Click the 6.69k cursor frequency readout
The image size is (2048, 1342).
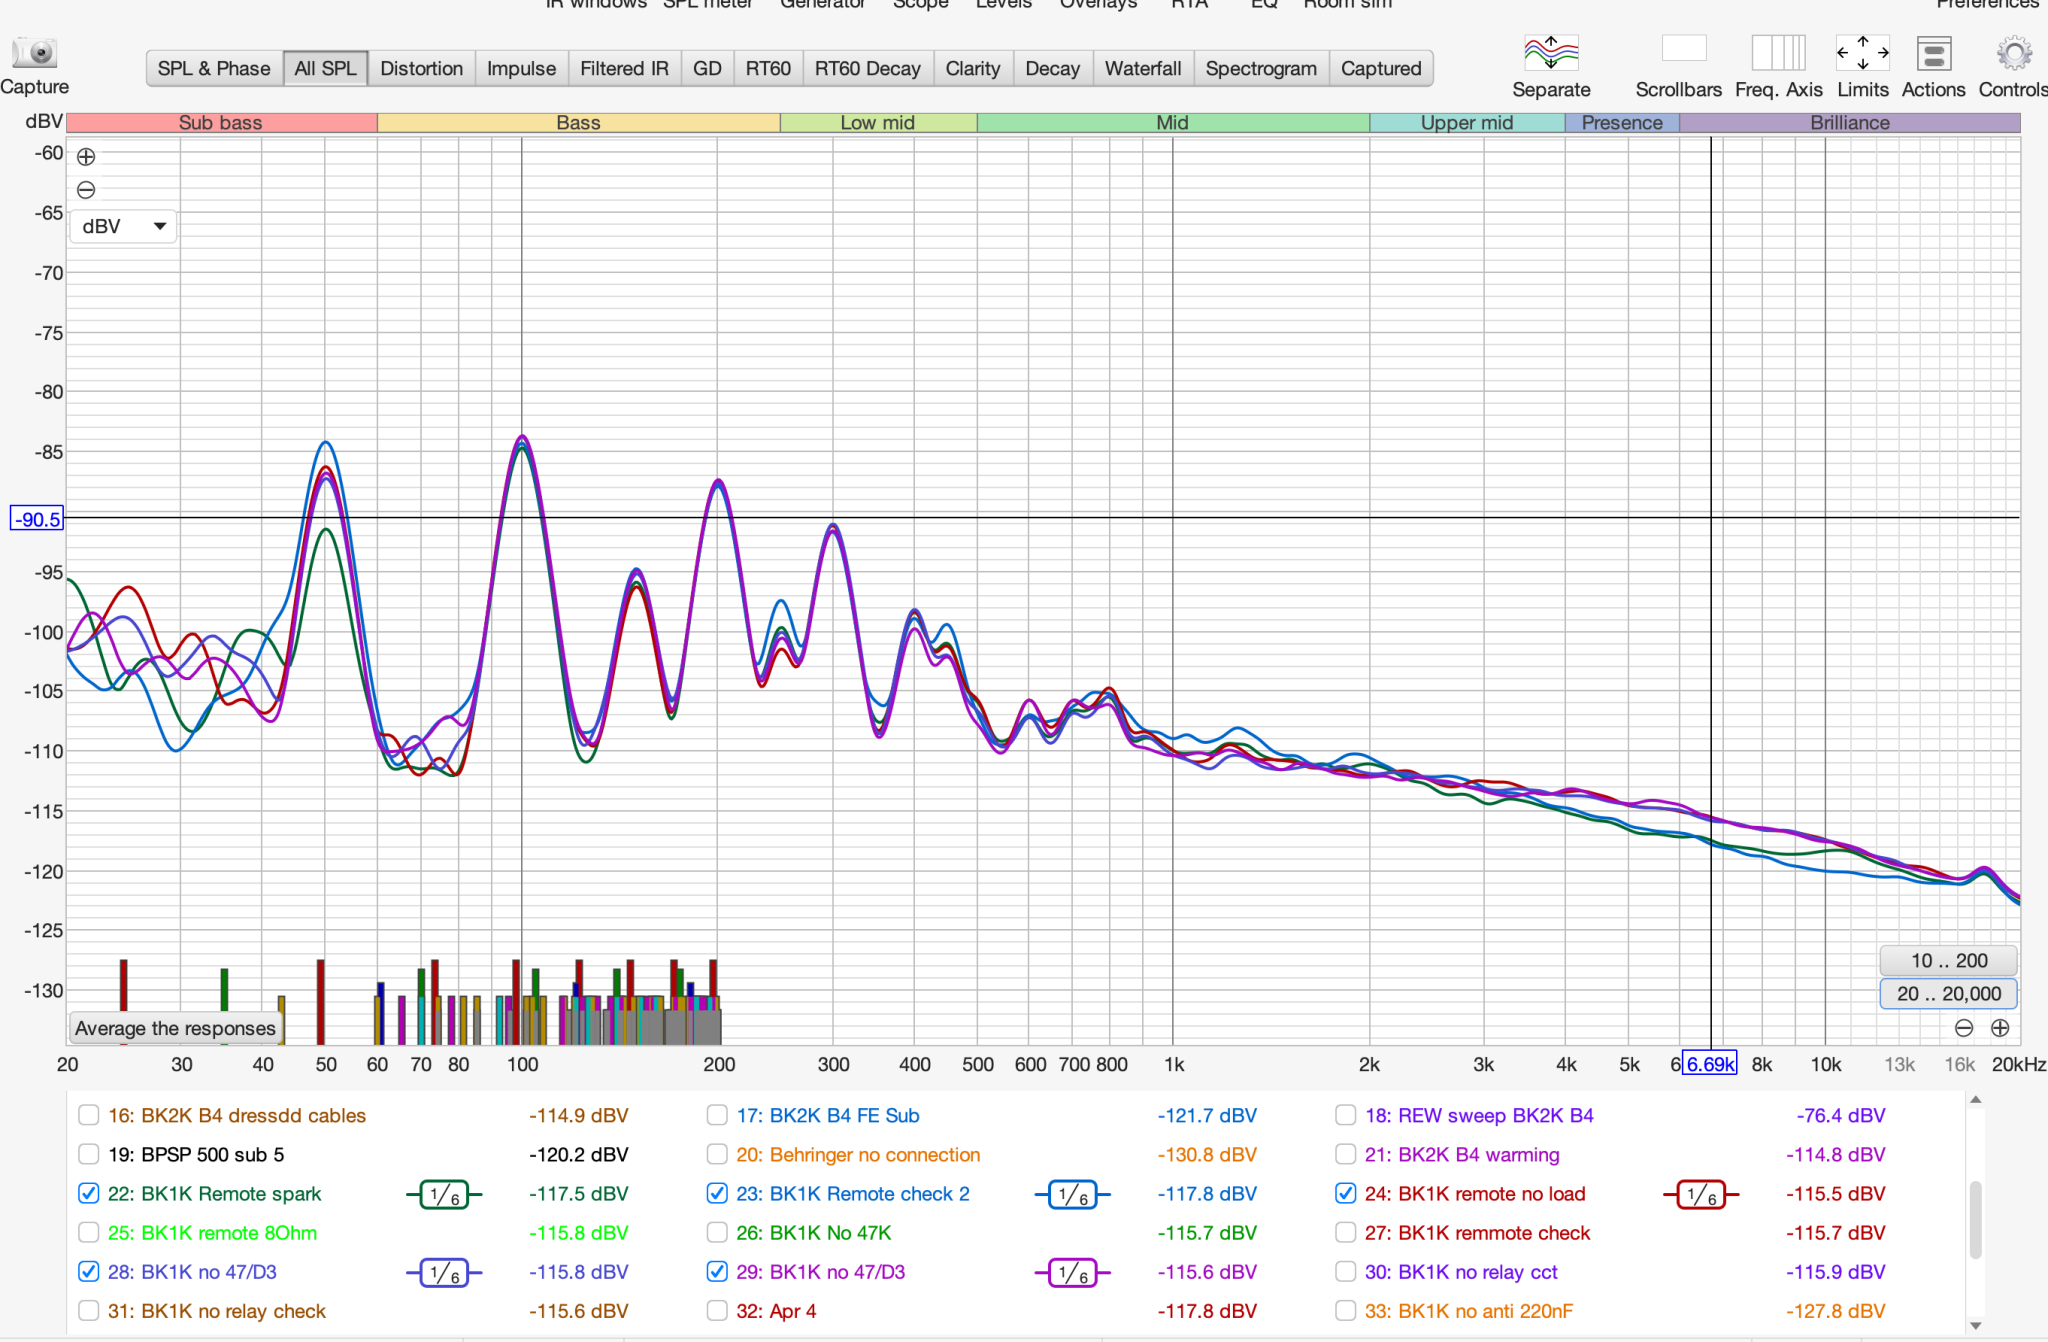pyautogui.click(x=1710, y=1064)
